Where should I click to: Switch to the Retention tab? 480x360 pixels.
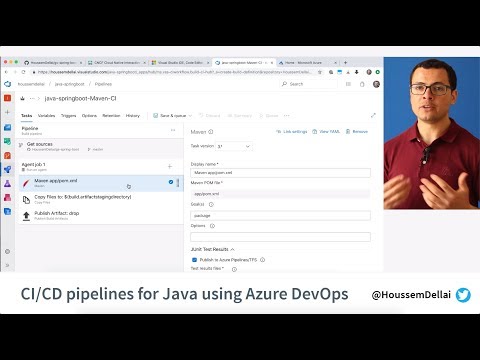(111, 116)
